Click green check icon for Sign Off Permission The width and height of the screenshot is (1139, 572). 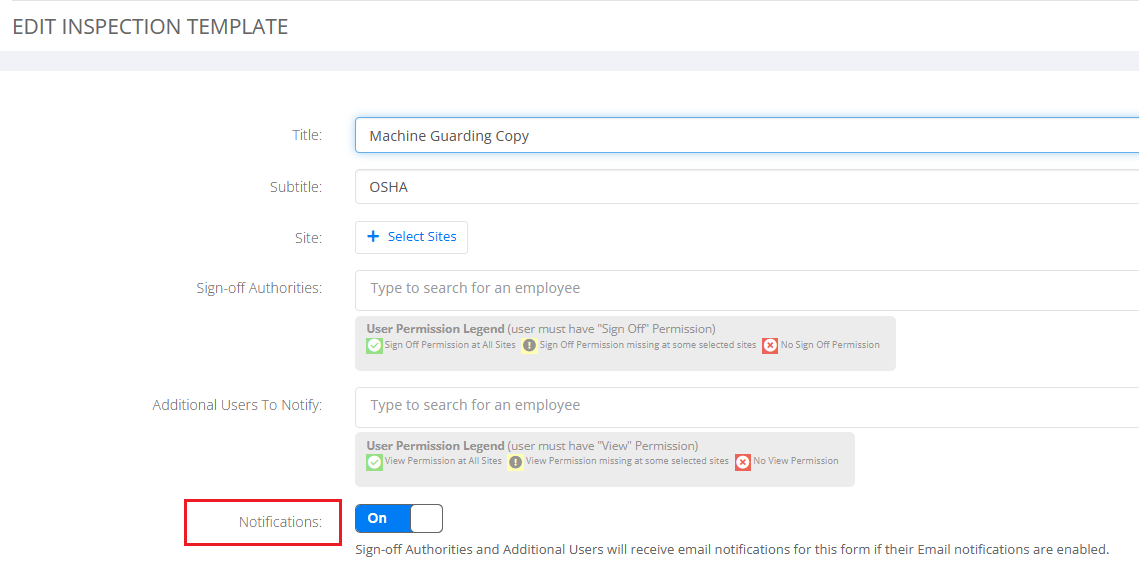coord(374,346)
